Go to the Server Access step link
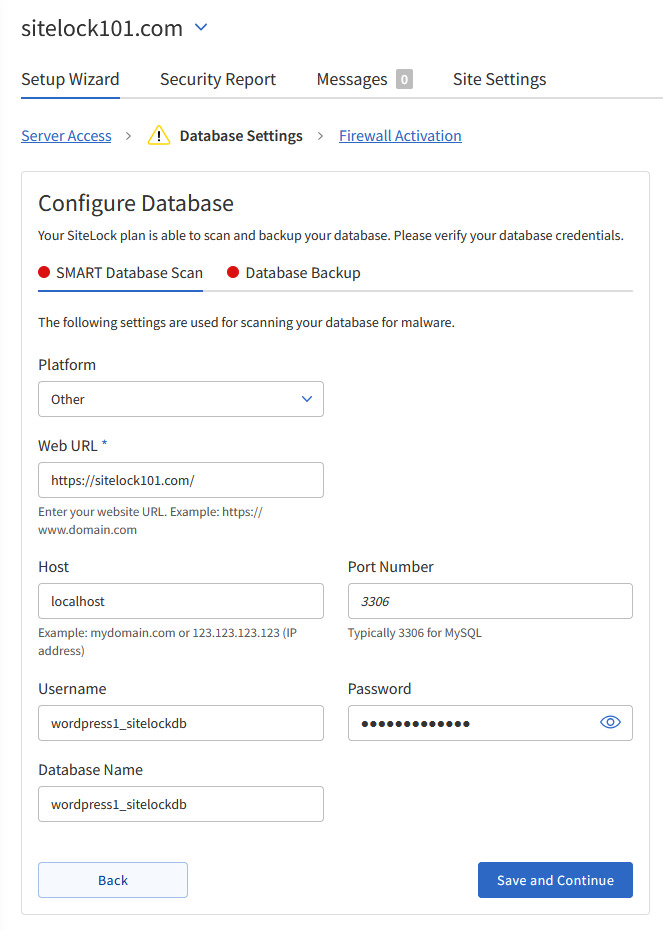Screen dimensions: 663x930 (x=66, y=136)
